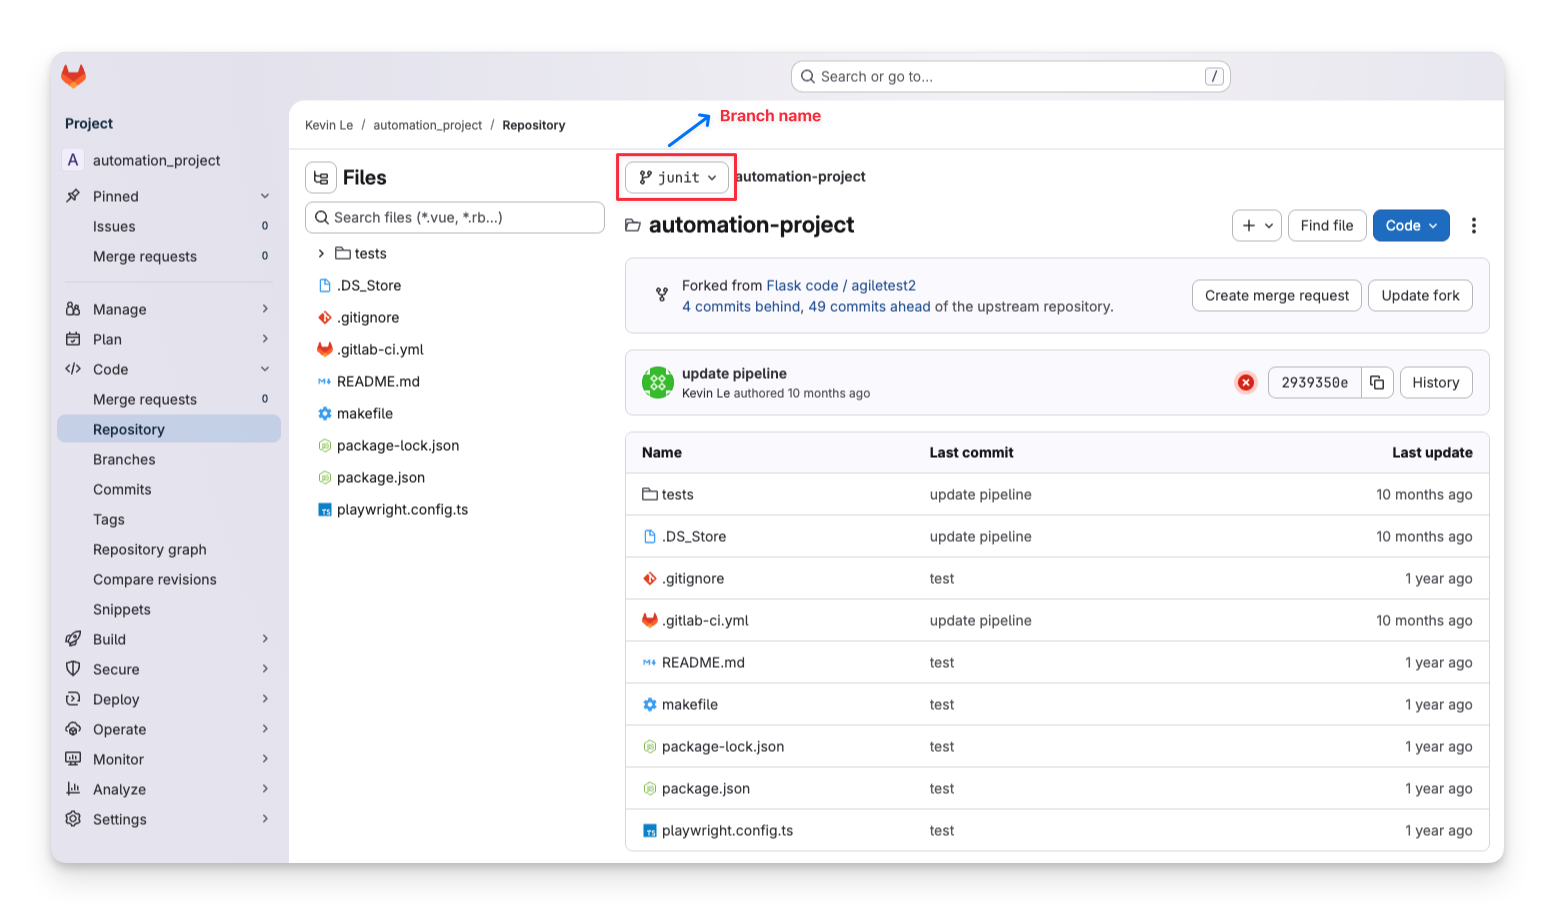Open the Code download dropdown
Viewport: 1555px width, 914px height.
point(1410,225)
